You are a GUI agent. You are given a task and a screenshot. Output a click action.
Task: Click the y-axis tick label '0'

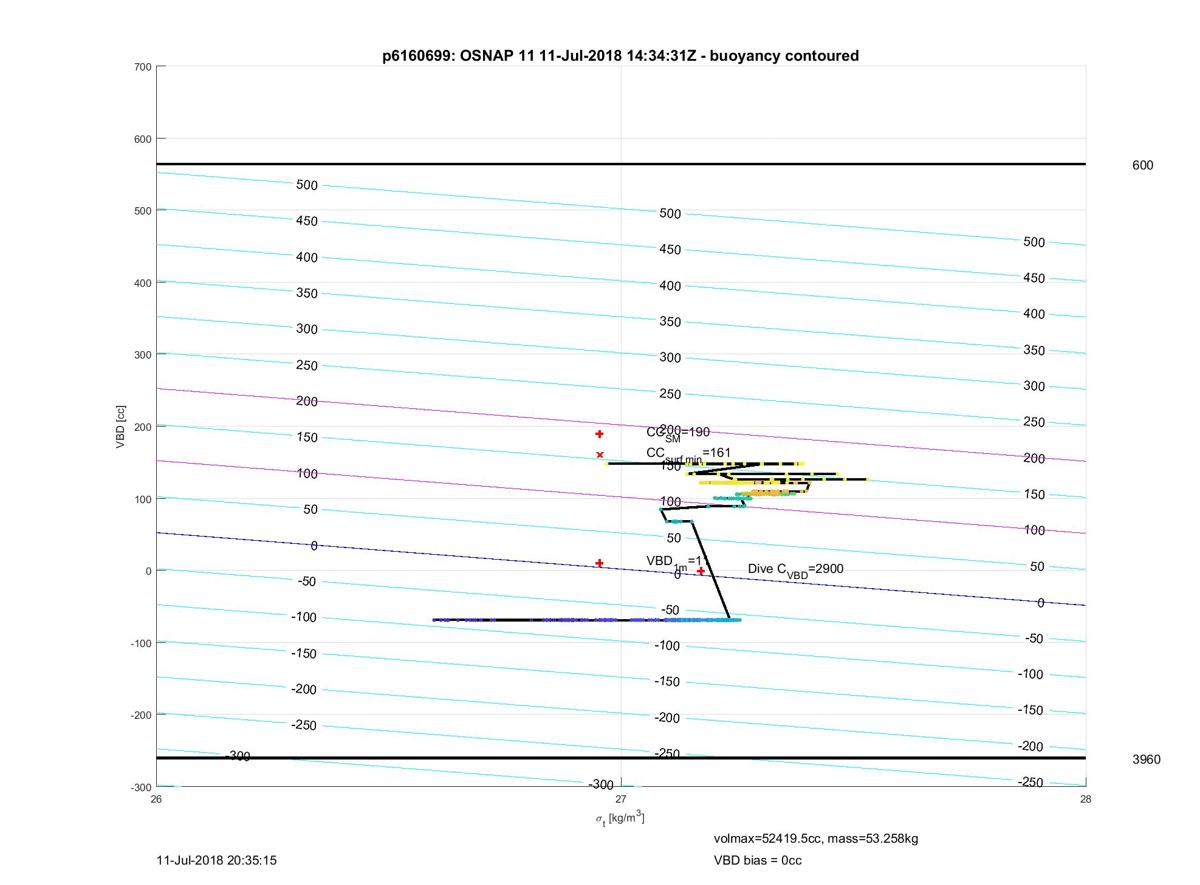(148, 571)
